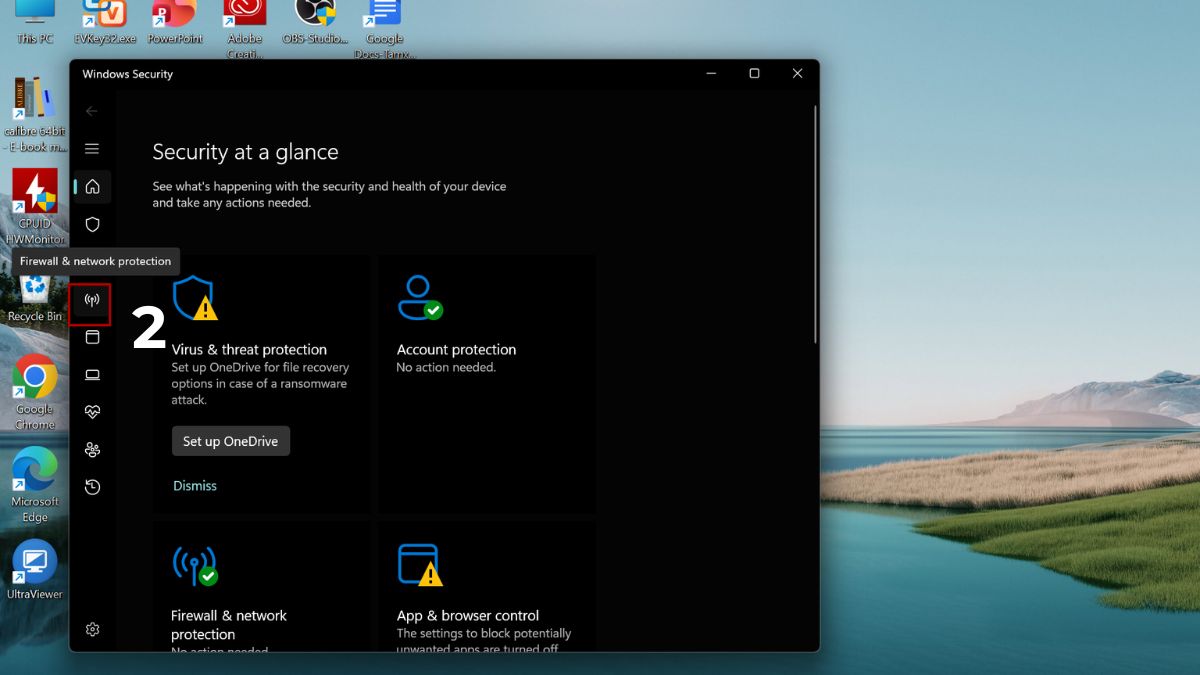Screen dimensions: 1200x675
Task: Select the Google Chrome desktop shortcut
Action: pyautogui.click(x=35, y=392)
